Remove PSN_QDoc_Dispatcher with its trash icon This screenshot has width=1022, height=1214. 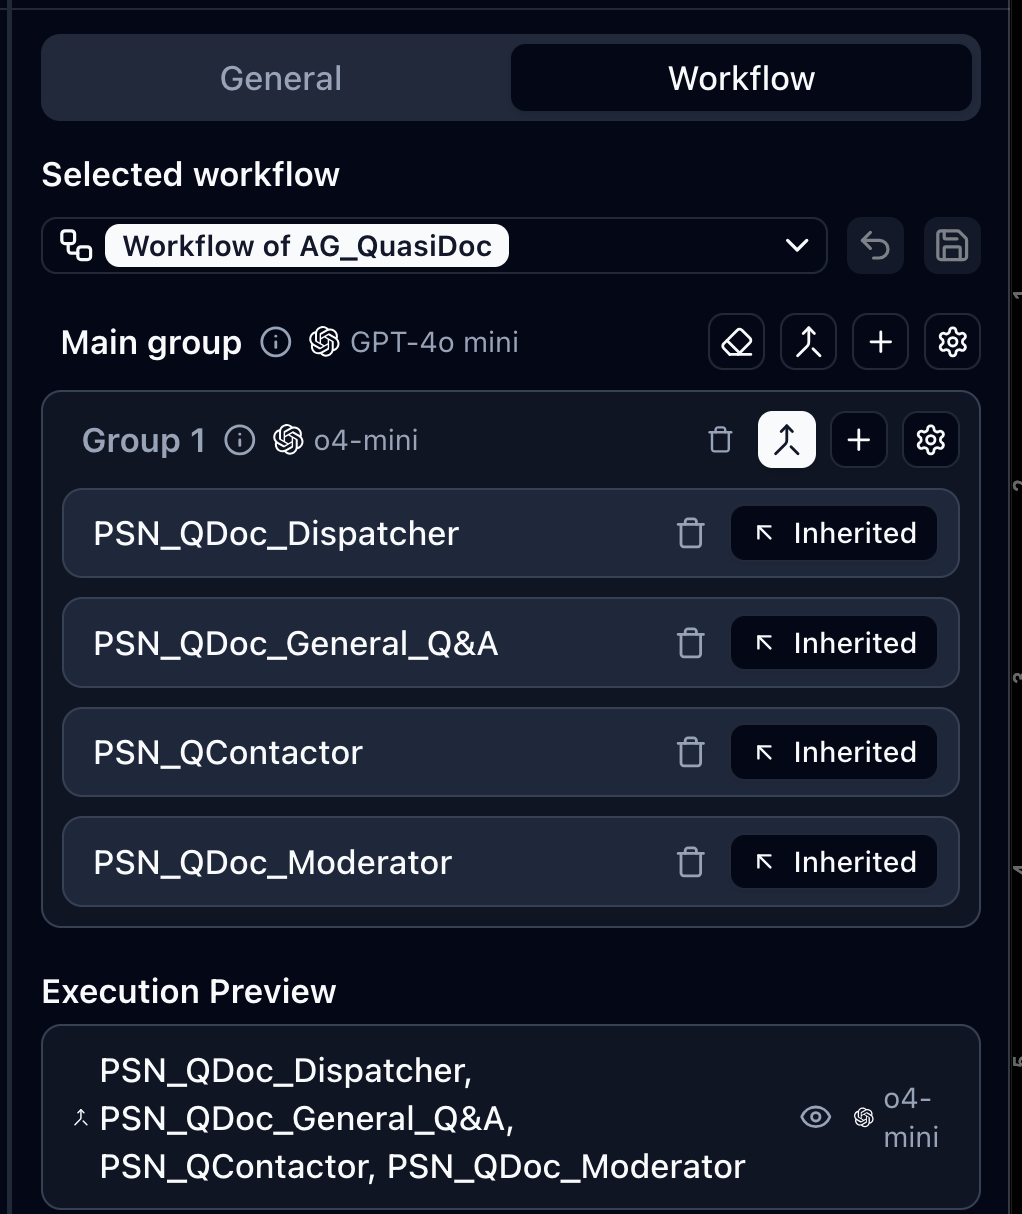coord(691,533)
